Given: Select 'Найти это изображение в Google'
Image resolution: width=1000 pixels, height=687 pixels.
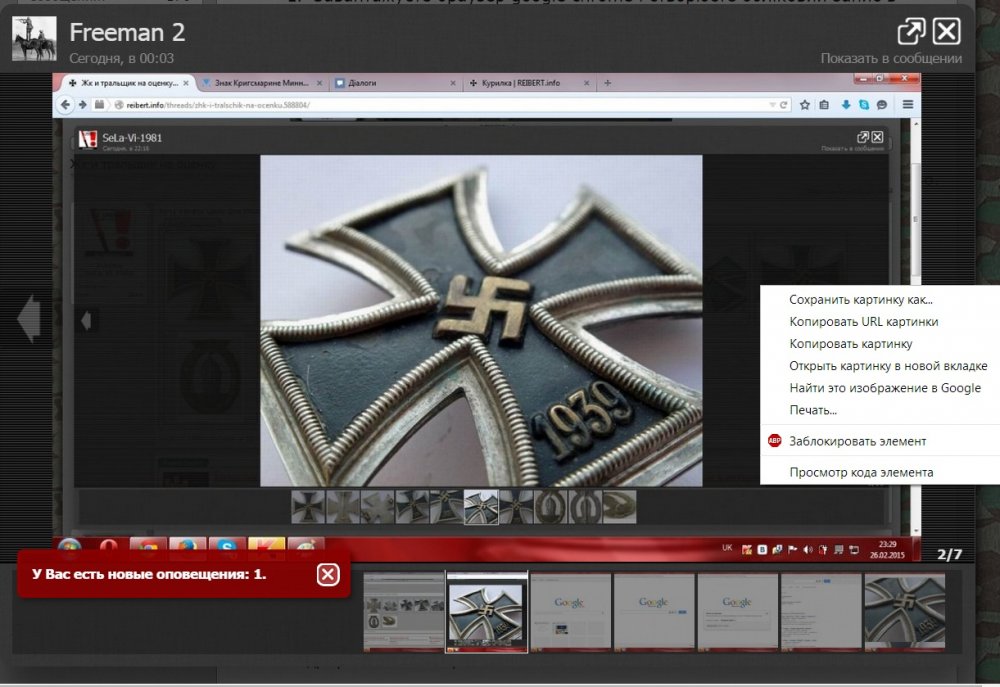Looking at the screenshot, I should [884, 387].
